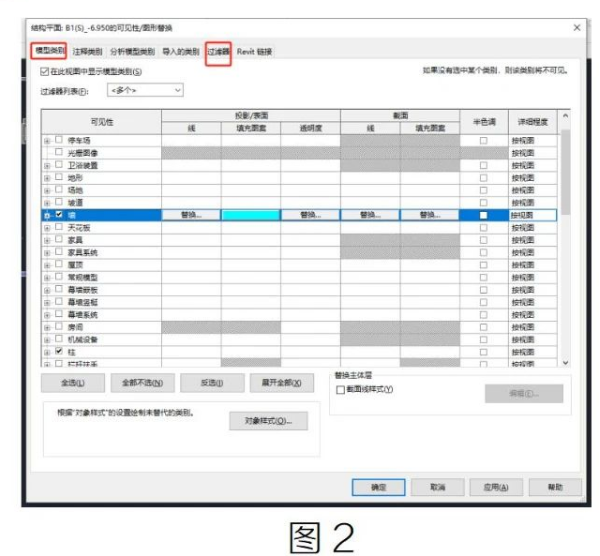
Task: Click 按视图 detail level cell for 停车场
Action: coord(532,140)
